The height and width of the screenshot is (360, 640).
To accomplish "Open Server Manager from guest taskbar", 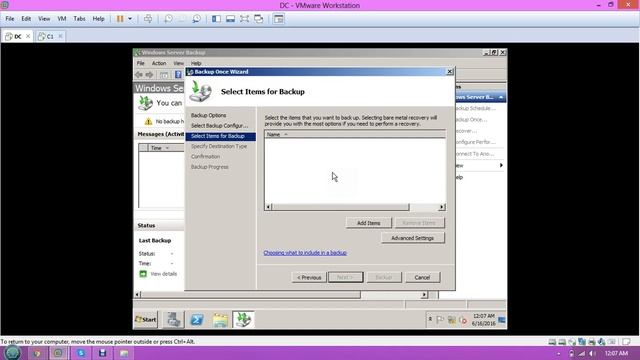I will (173, 320).
